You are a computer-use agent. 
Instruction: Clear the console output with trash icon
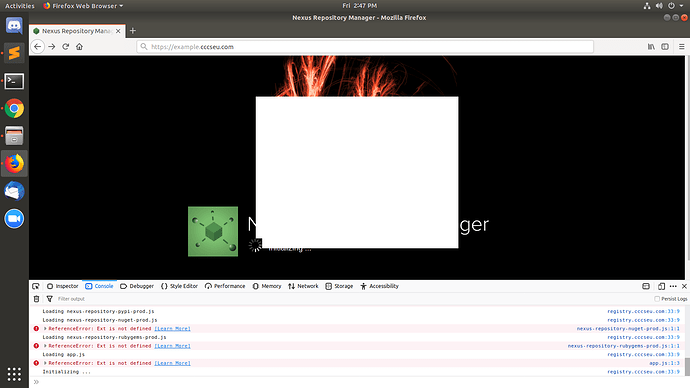pos(37,299)
